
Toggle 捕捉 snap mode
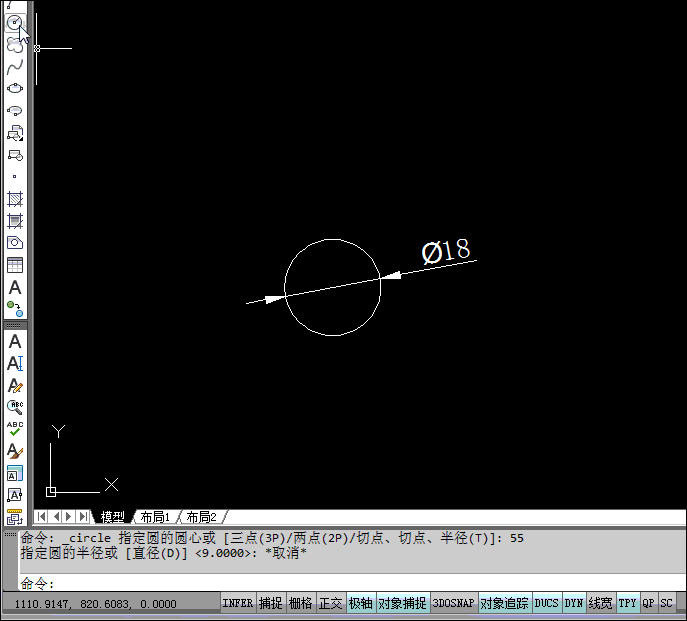pos(271,603)
